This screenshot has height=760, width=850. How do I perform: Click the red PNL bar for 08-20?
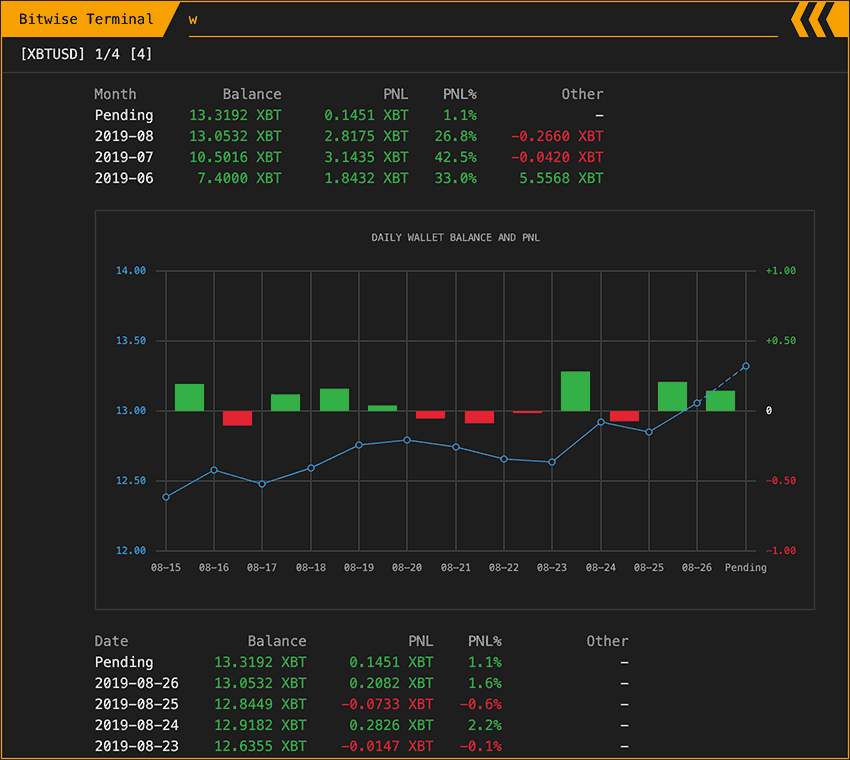pyautogui.click(x=430, y=415)
